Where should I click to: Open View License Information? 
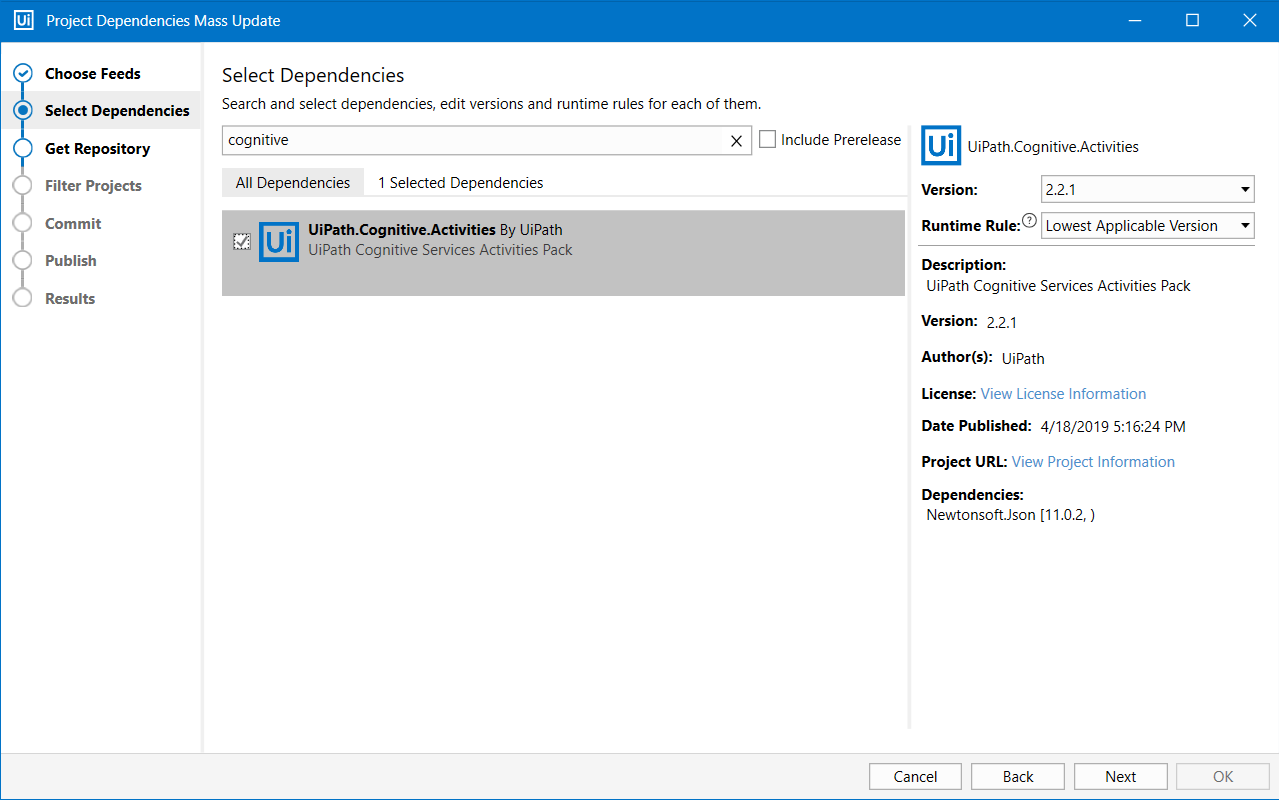[x=1062, y=393]
